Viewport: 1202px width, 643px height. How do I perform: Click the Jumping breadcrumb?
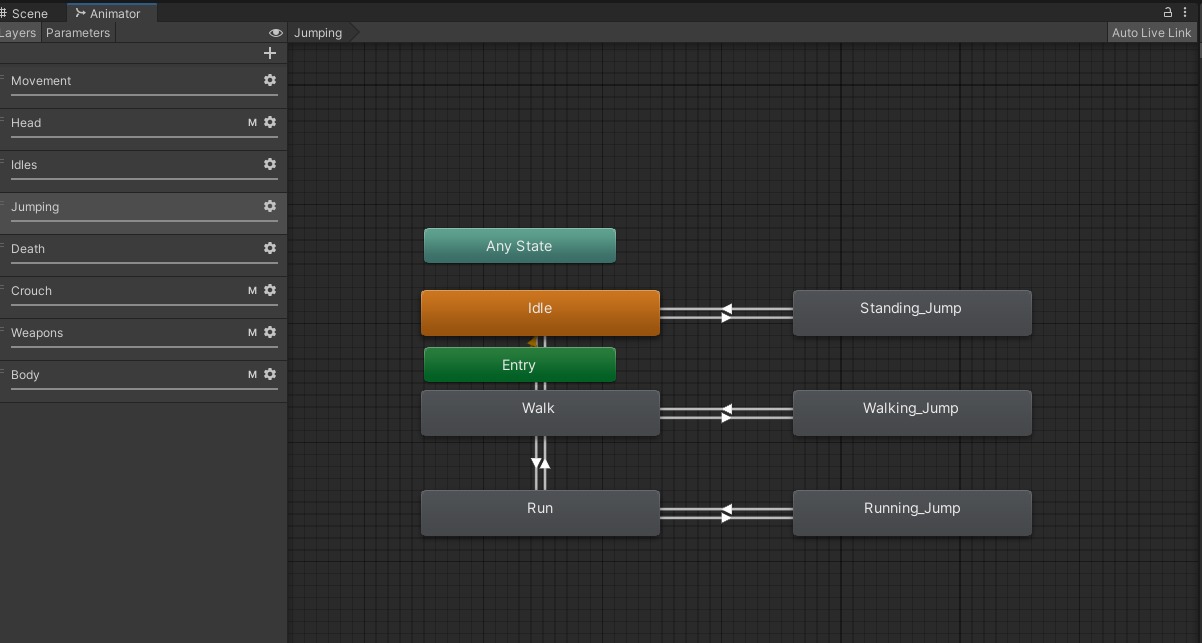pos(318,33)
